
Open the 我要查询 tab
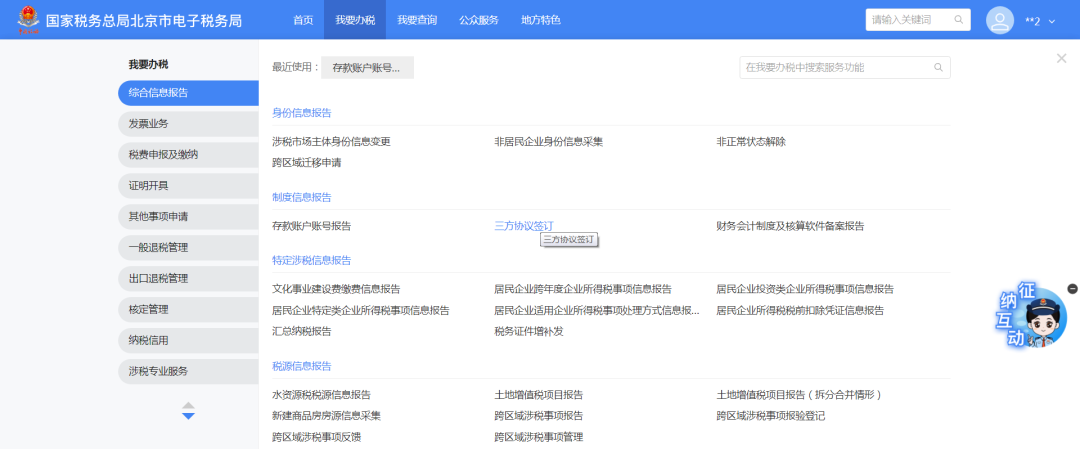(x=417, y=20)
